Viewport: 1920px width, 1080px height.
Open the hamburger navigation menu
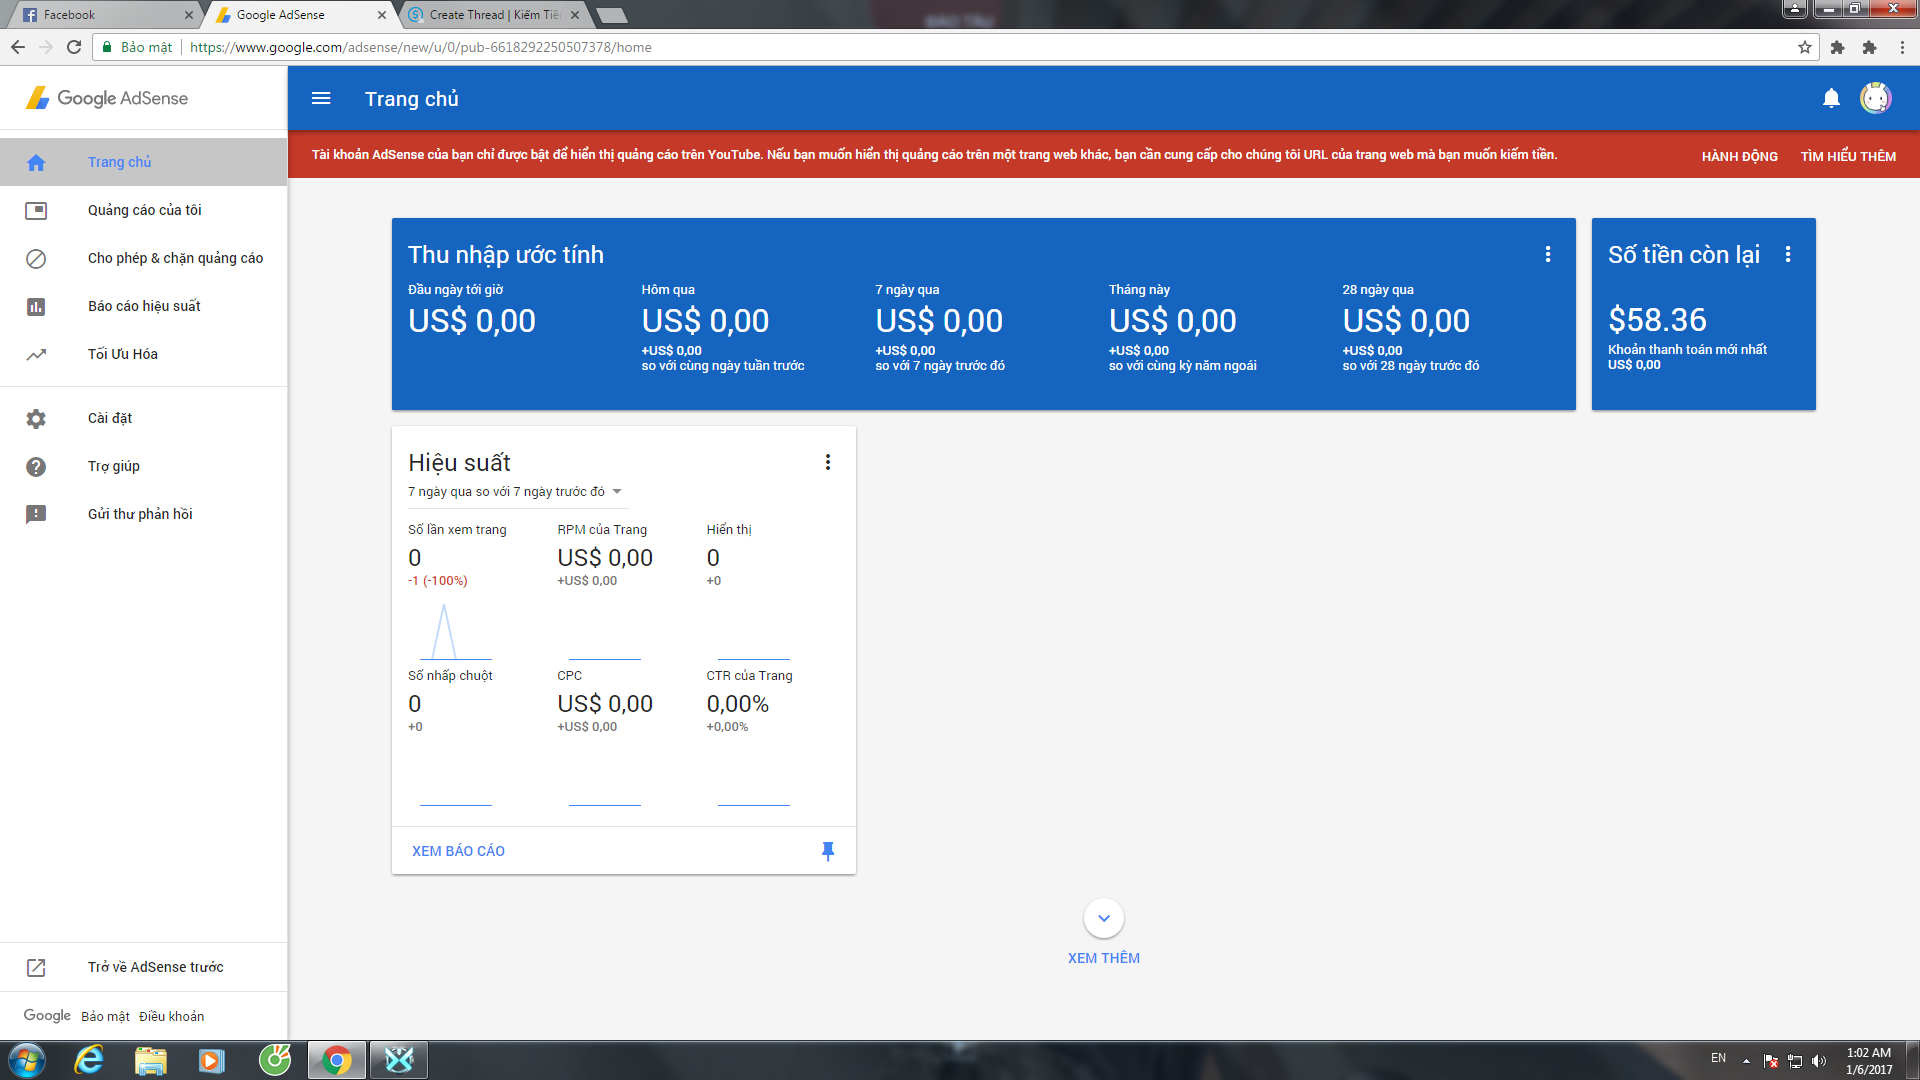(321, 98)
